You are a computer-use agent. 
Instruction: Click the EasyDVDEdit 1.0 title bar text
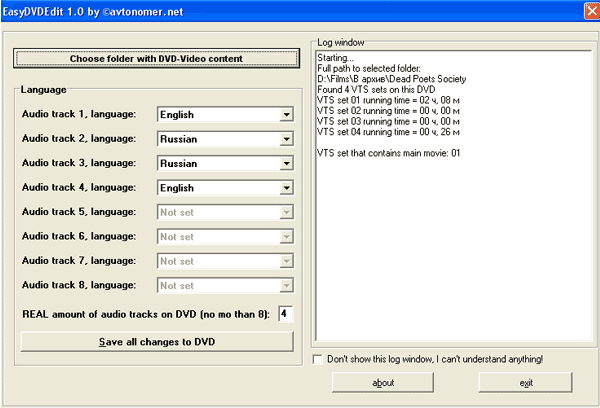pyautogui.click(x=93, y=11)
